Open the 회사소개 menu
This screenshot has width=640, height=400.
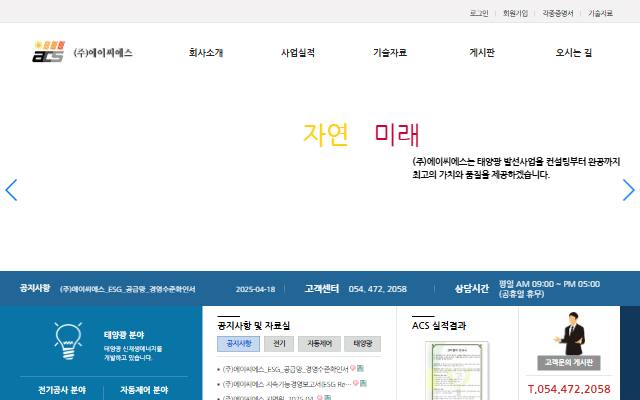[206, 53]
